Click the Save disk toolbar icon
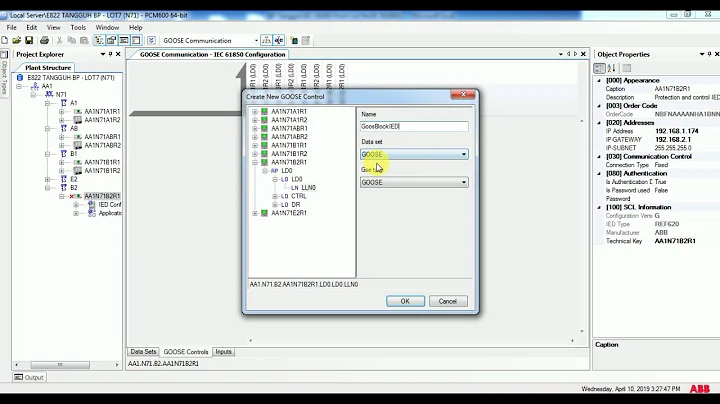720x404 pixels. pyautogui.click(x=29, y=40)
